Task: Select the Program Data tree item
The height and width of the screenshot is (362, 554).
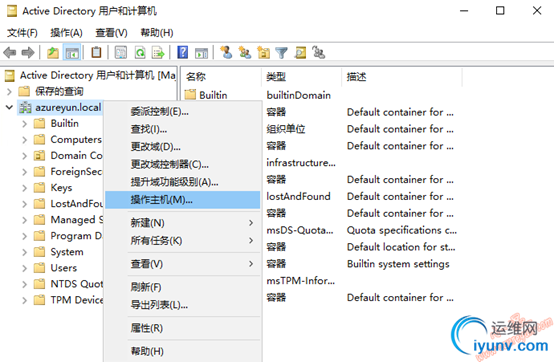Action: [76, 236]
